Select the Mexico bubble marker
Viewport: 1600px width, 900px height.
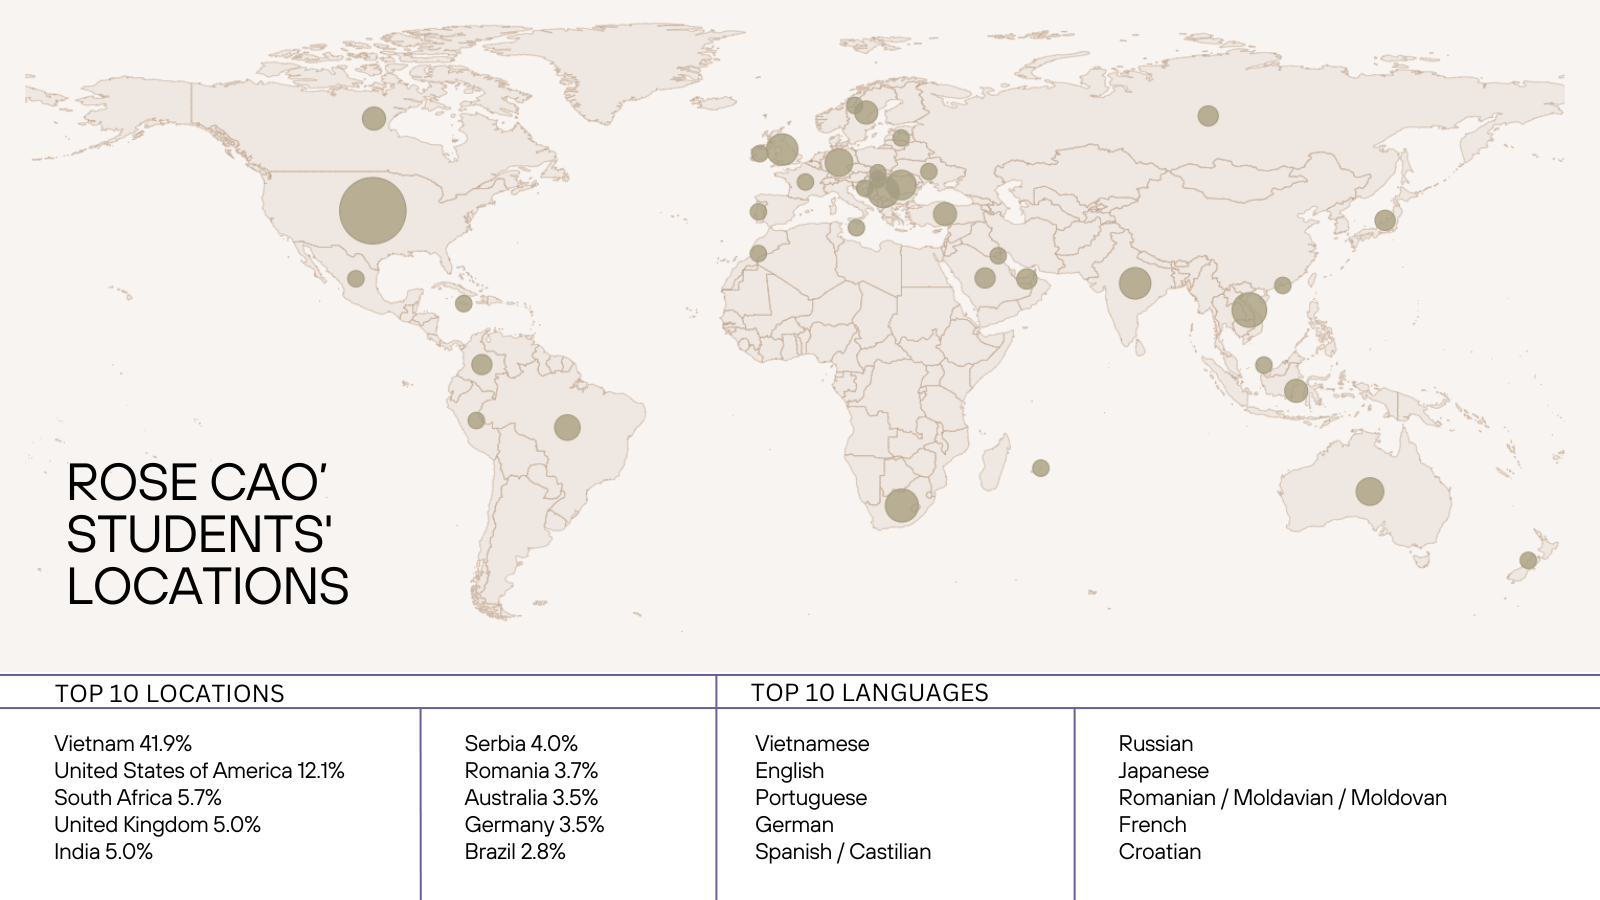click(x=356, y=279)
